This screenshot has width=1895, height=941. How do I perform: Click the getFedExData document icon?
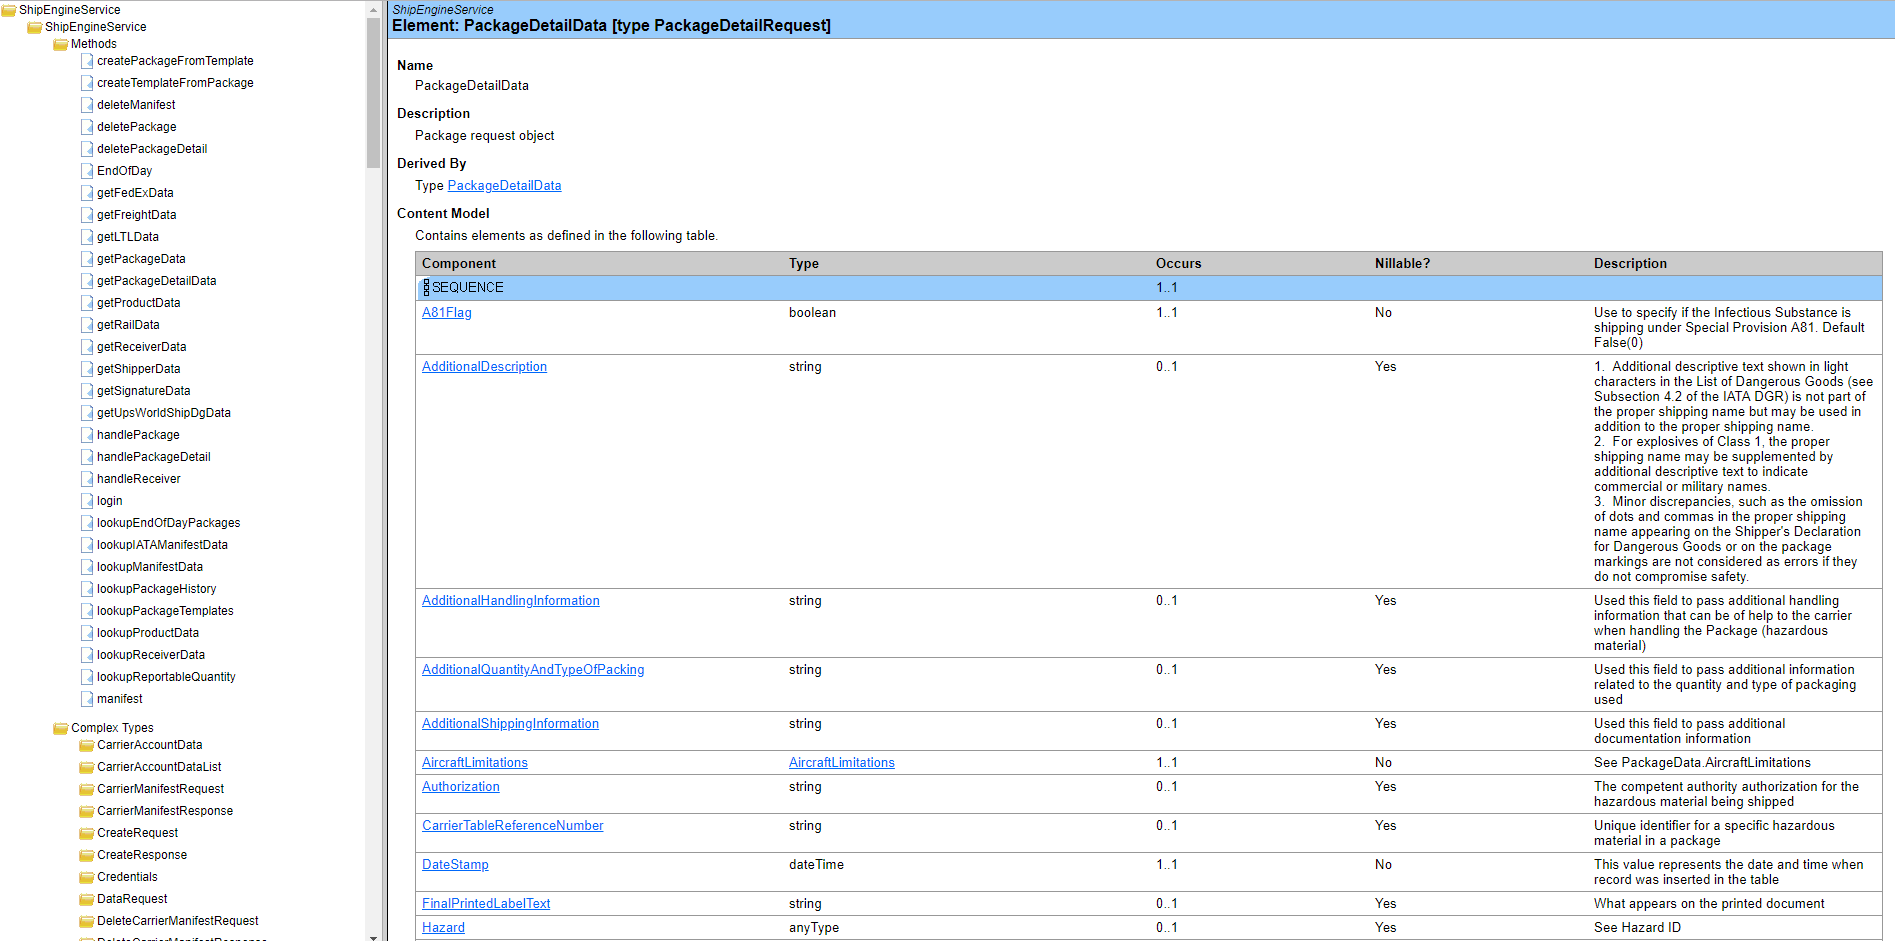87,193
